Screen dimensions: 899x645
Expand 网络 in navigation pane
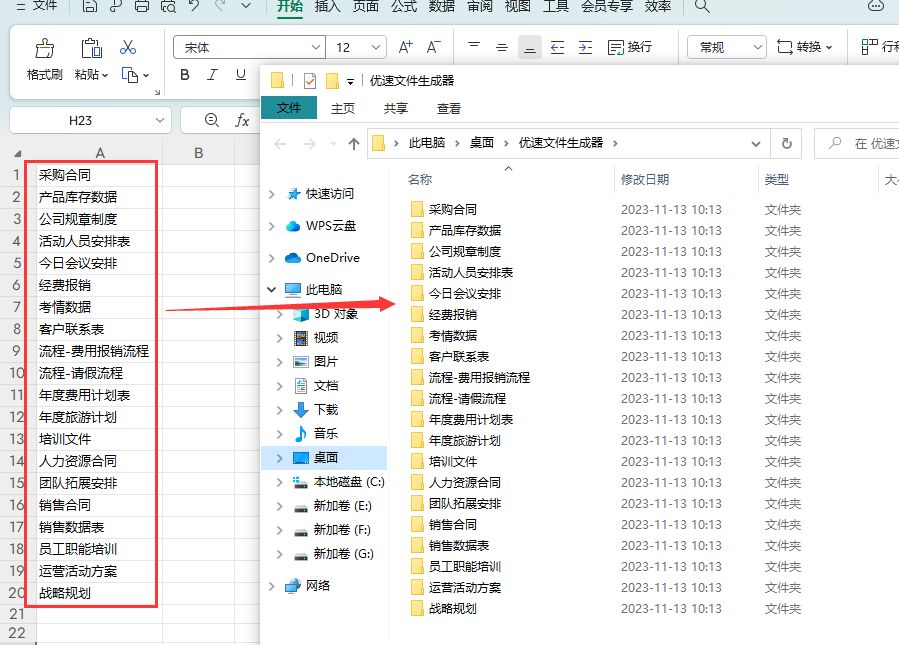click(x=272, y=586)
